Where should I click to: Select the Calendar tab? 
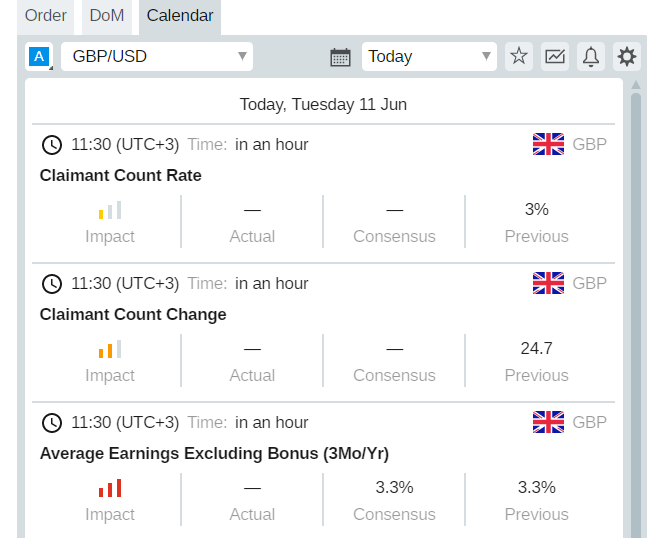(x=180, y=16)
